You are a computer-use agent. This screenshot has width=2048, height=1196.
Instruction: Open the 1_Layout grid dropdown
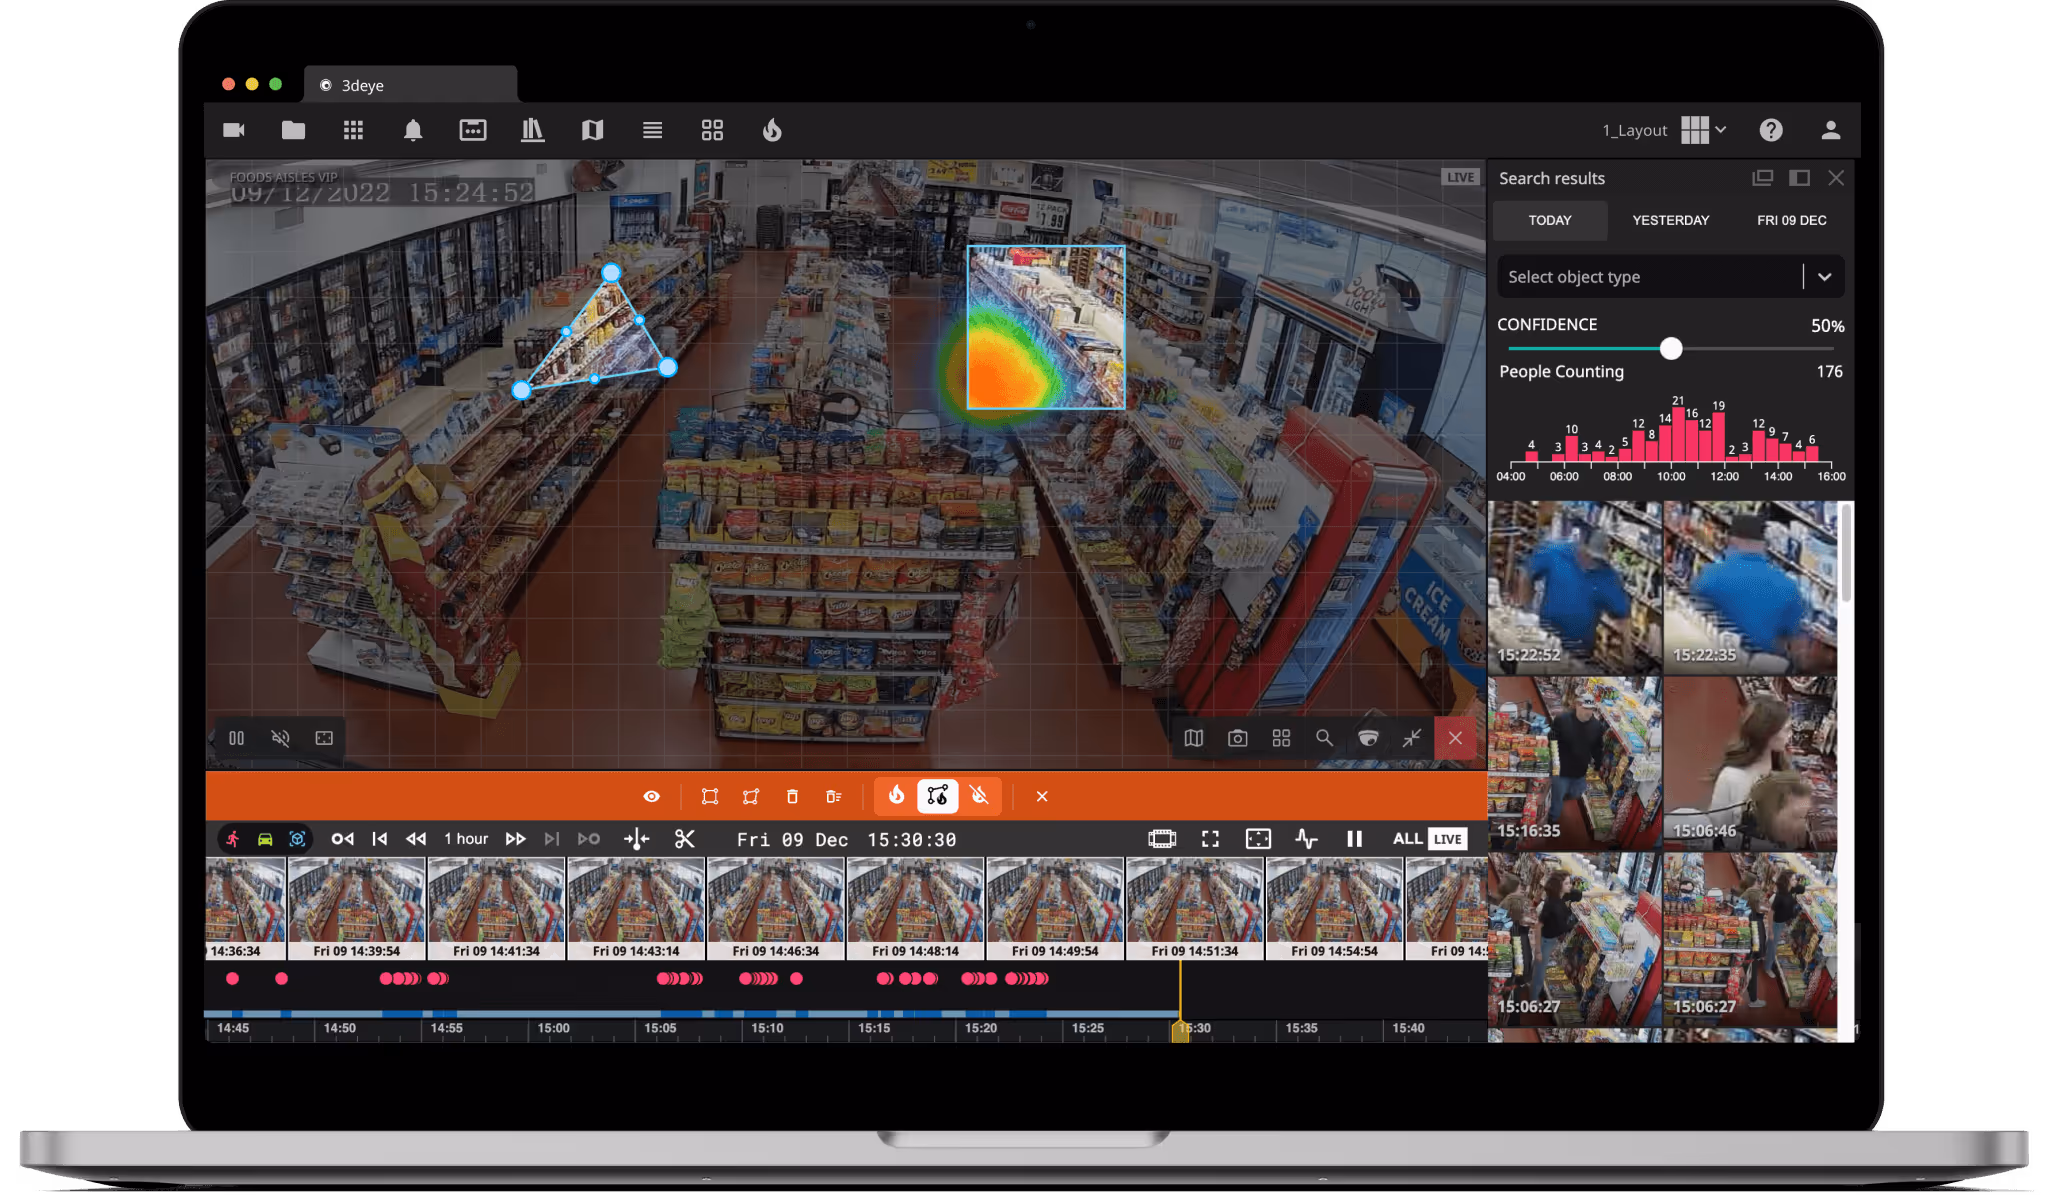pos(1703,130)
